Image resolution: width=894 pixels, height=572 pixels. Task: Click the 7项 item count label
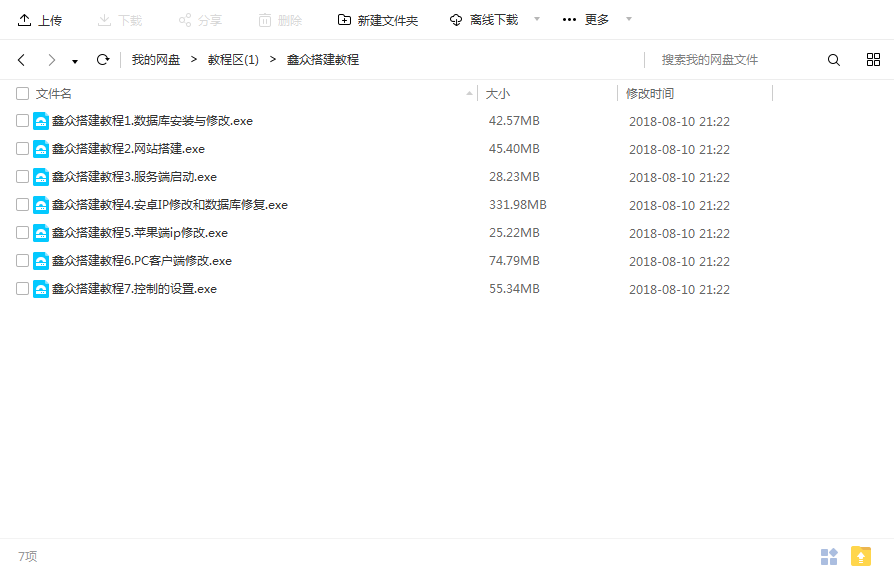click(x=27, y=556)
